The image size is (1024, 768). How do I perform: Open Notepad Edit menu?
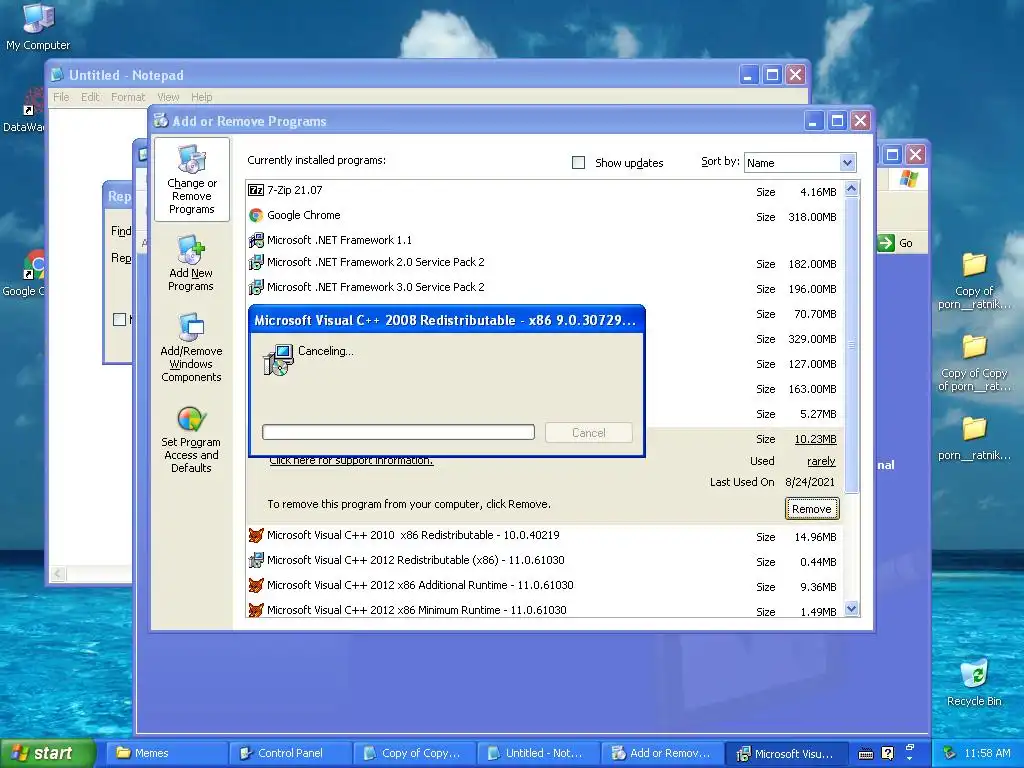point(90,97)
